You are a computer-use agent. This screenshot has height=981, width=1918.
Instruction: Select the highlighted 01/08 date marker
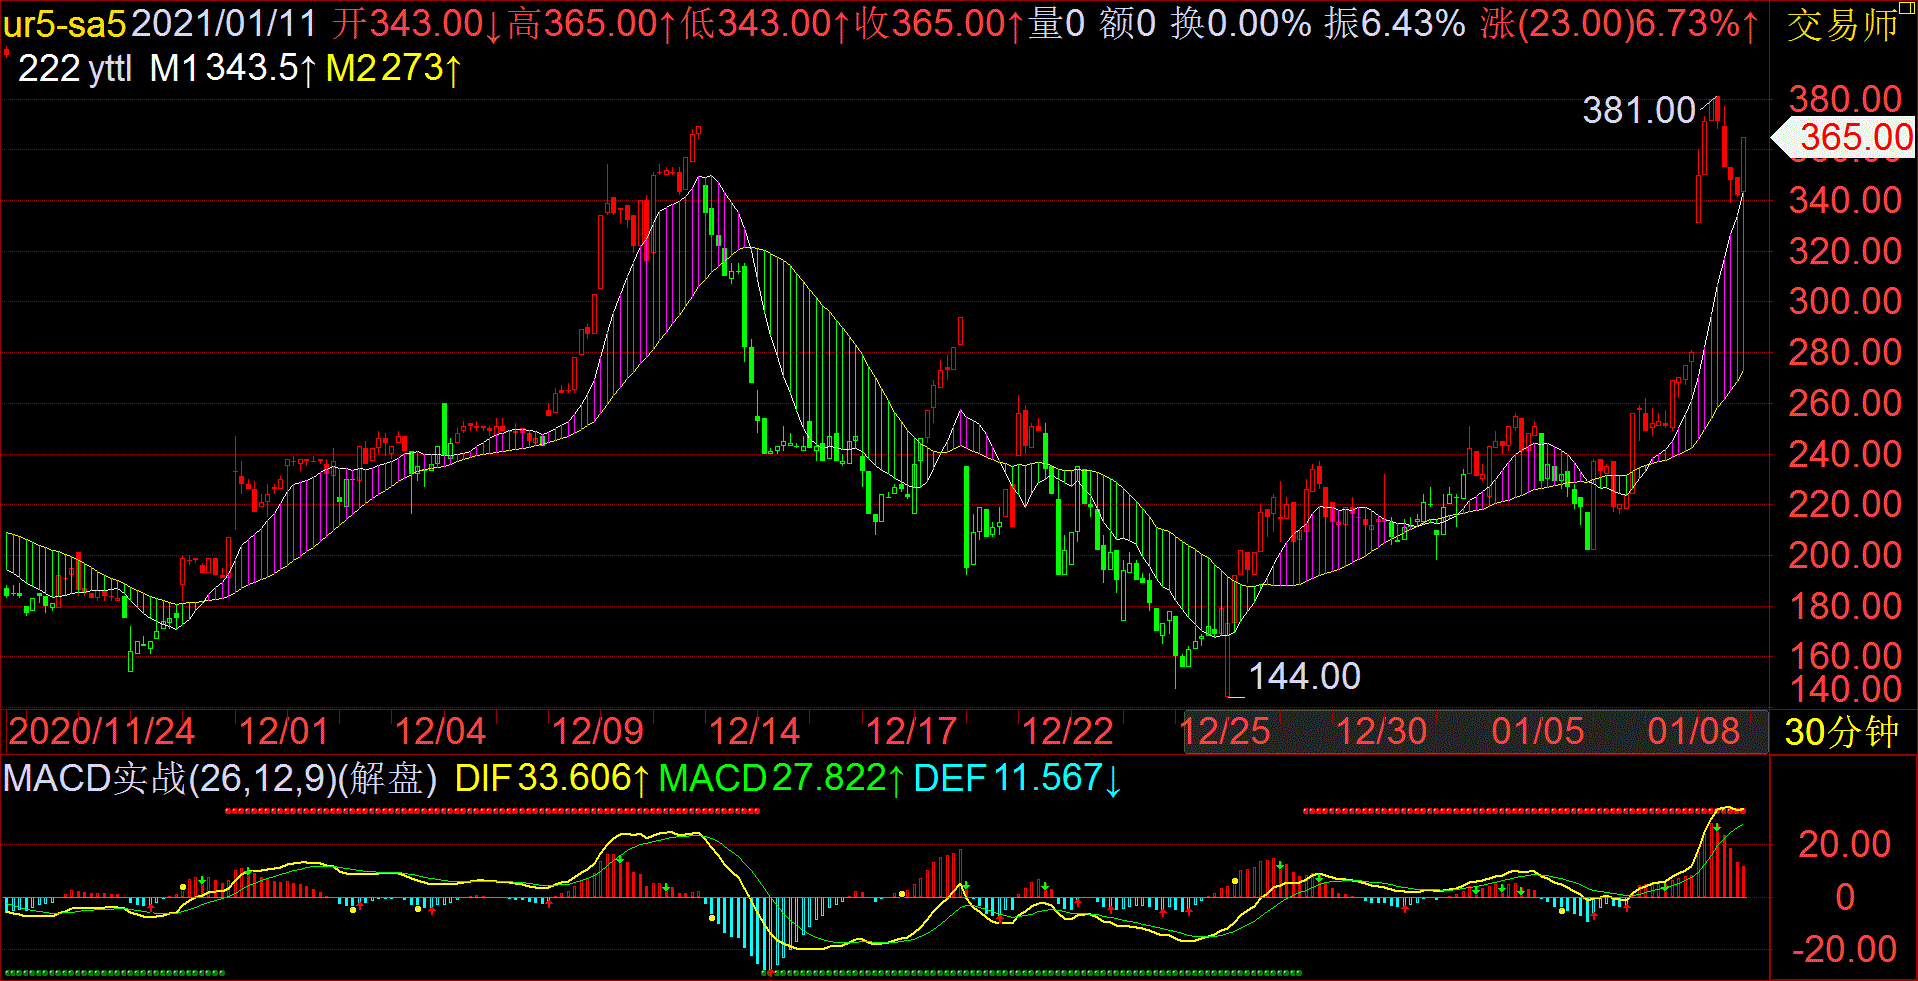pos(1694,732)
